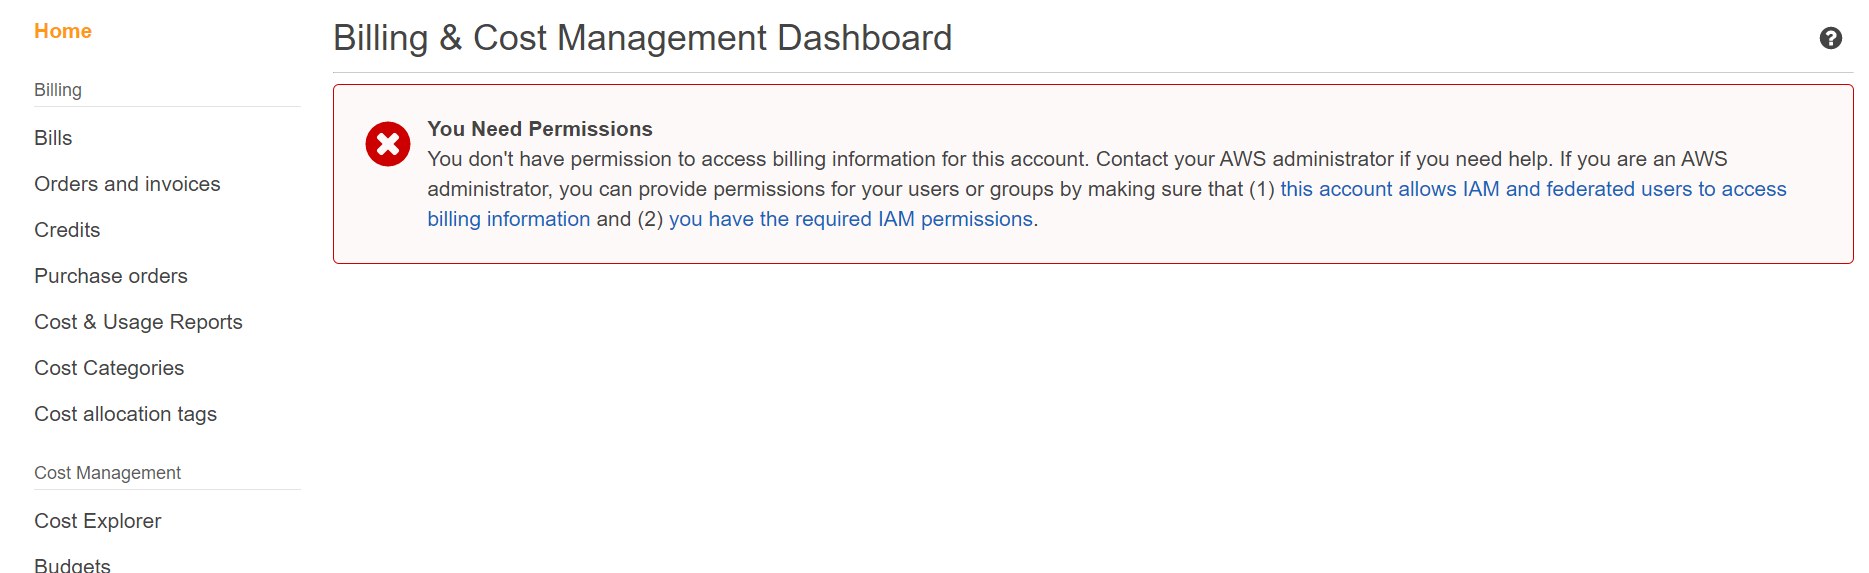
Task: Select Credits in the sidebar
Action: tap(67, 230)
